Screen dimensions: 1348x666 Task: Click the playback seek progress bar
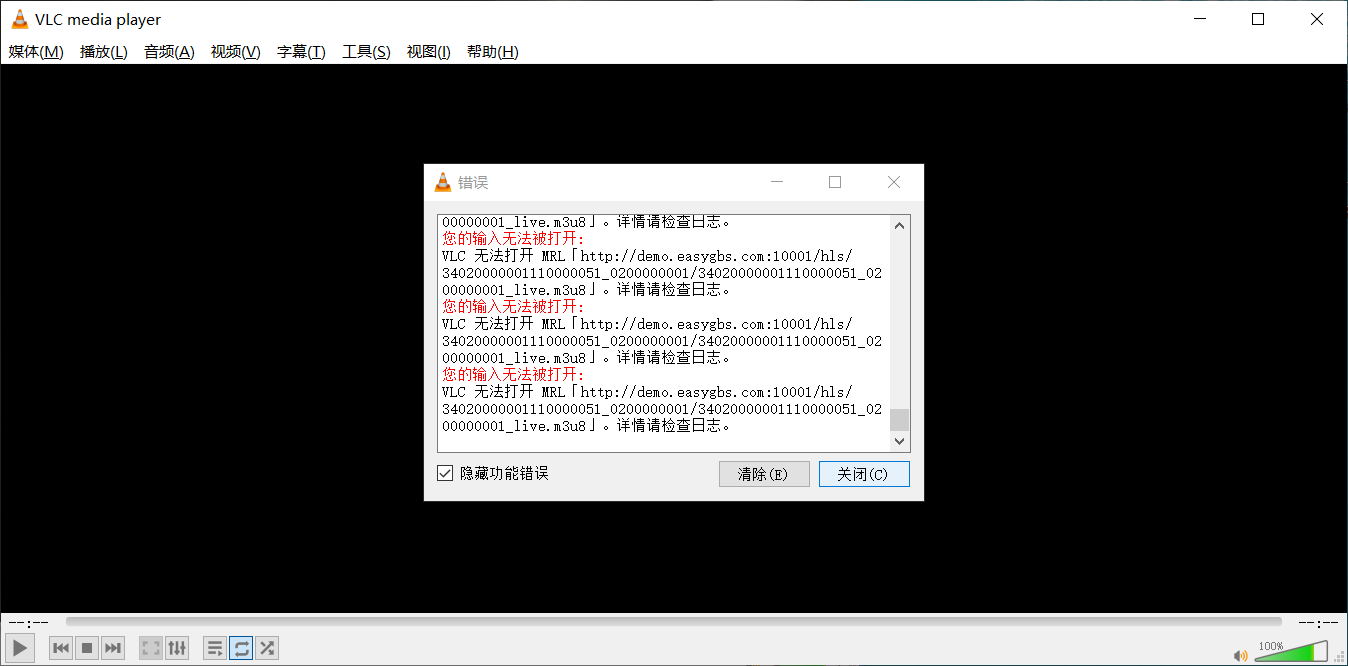[x=673, y=622]
